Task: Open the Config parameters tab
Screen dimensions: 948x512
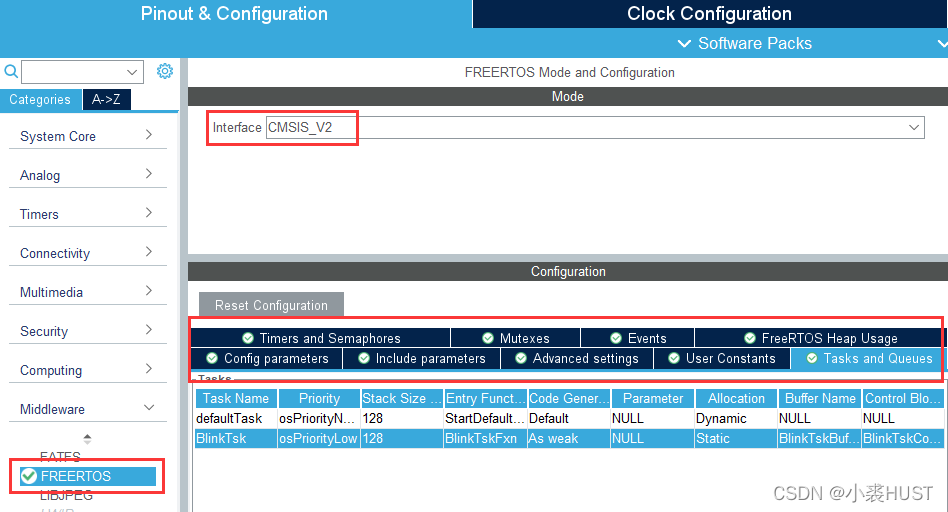Action: pyautogui.click(x=267, y=358)
